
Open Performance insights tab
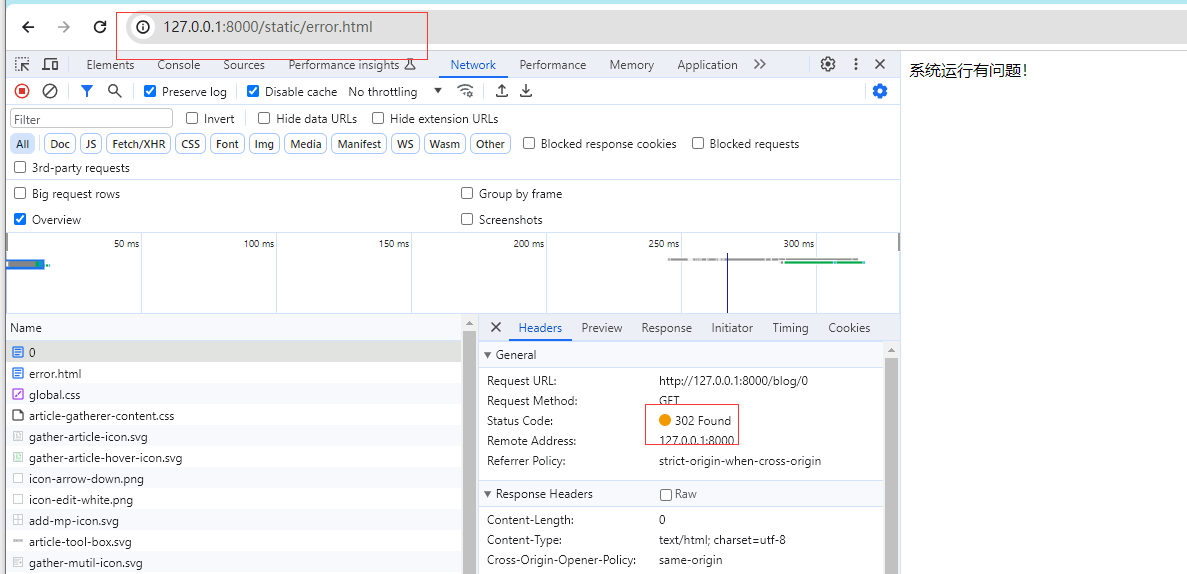click(x=352, y=64)
